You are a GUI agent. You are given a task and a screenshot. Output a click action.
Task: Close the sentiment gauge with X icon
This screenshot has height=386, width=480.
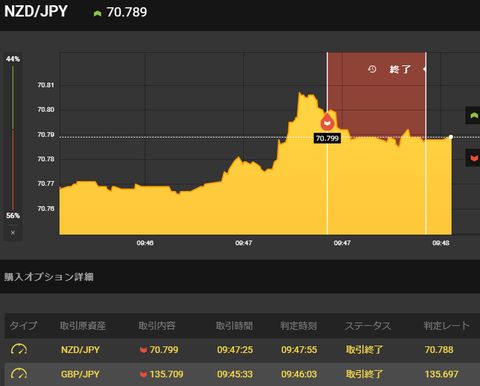[13, 233]
